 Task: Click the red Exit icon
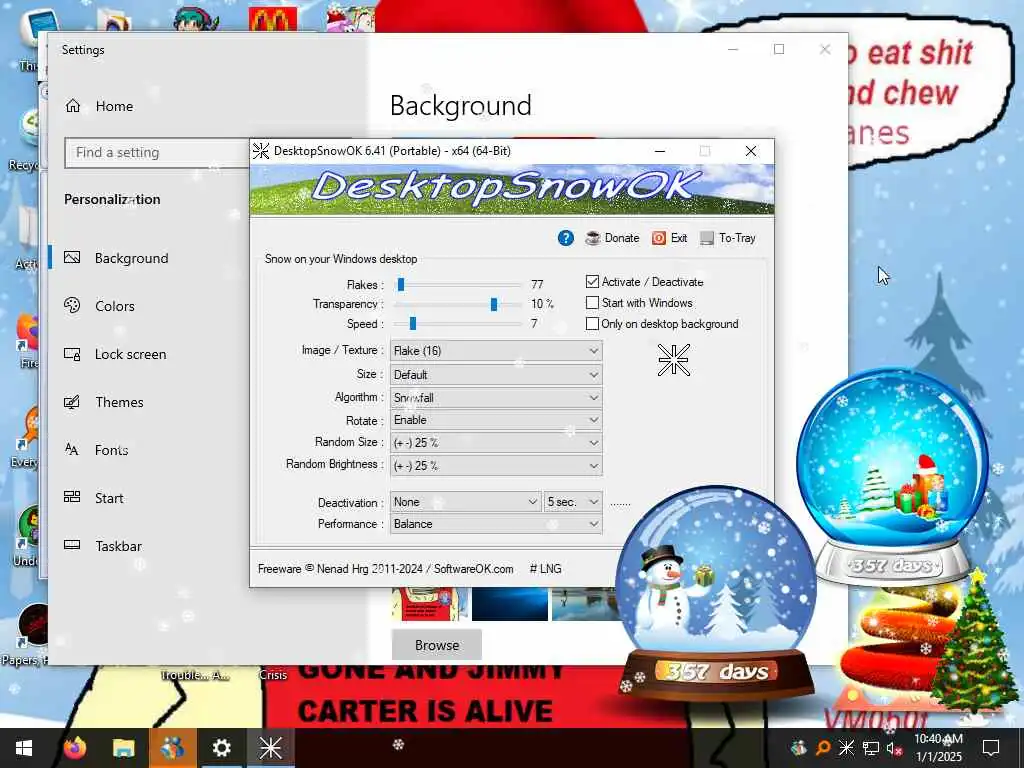point(659,238)
